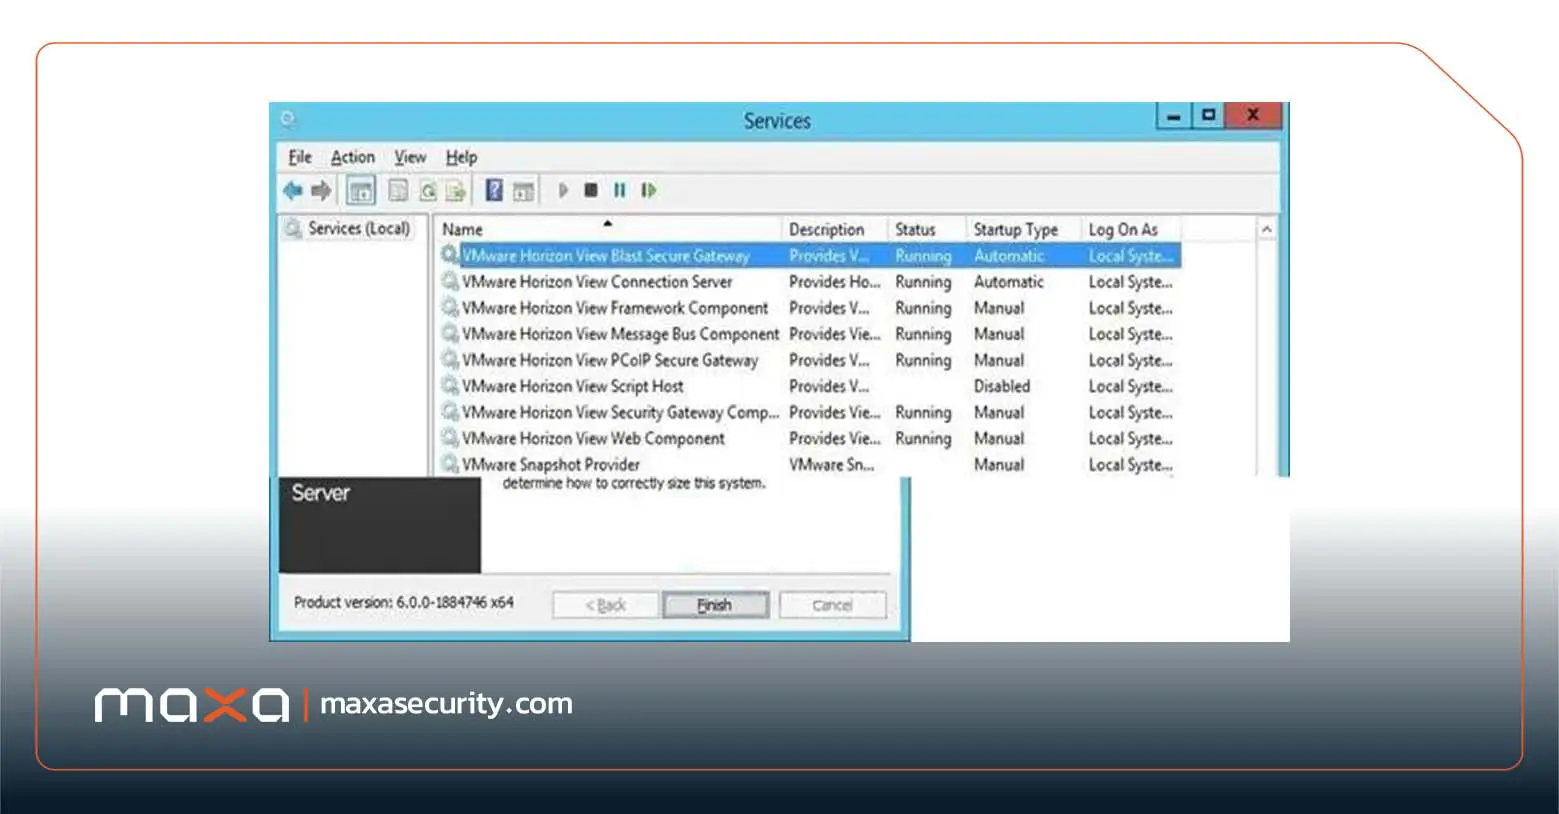Open the Help menu
The width and height of the screenshot is (1559, 814).
461,157
